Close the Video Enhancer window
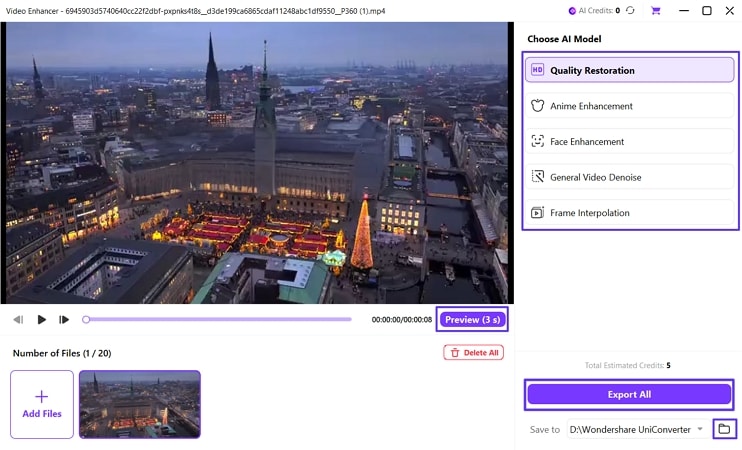The width and height of the screenshot is (742, 450). point(730,10)
